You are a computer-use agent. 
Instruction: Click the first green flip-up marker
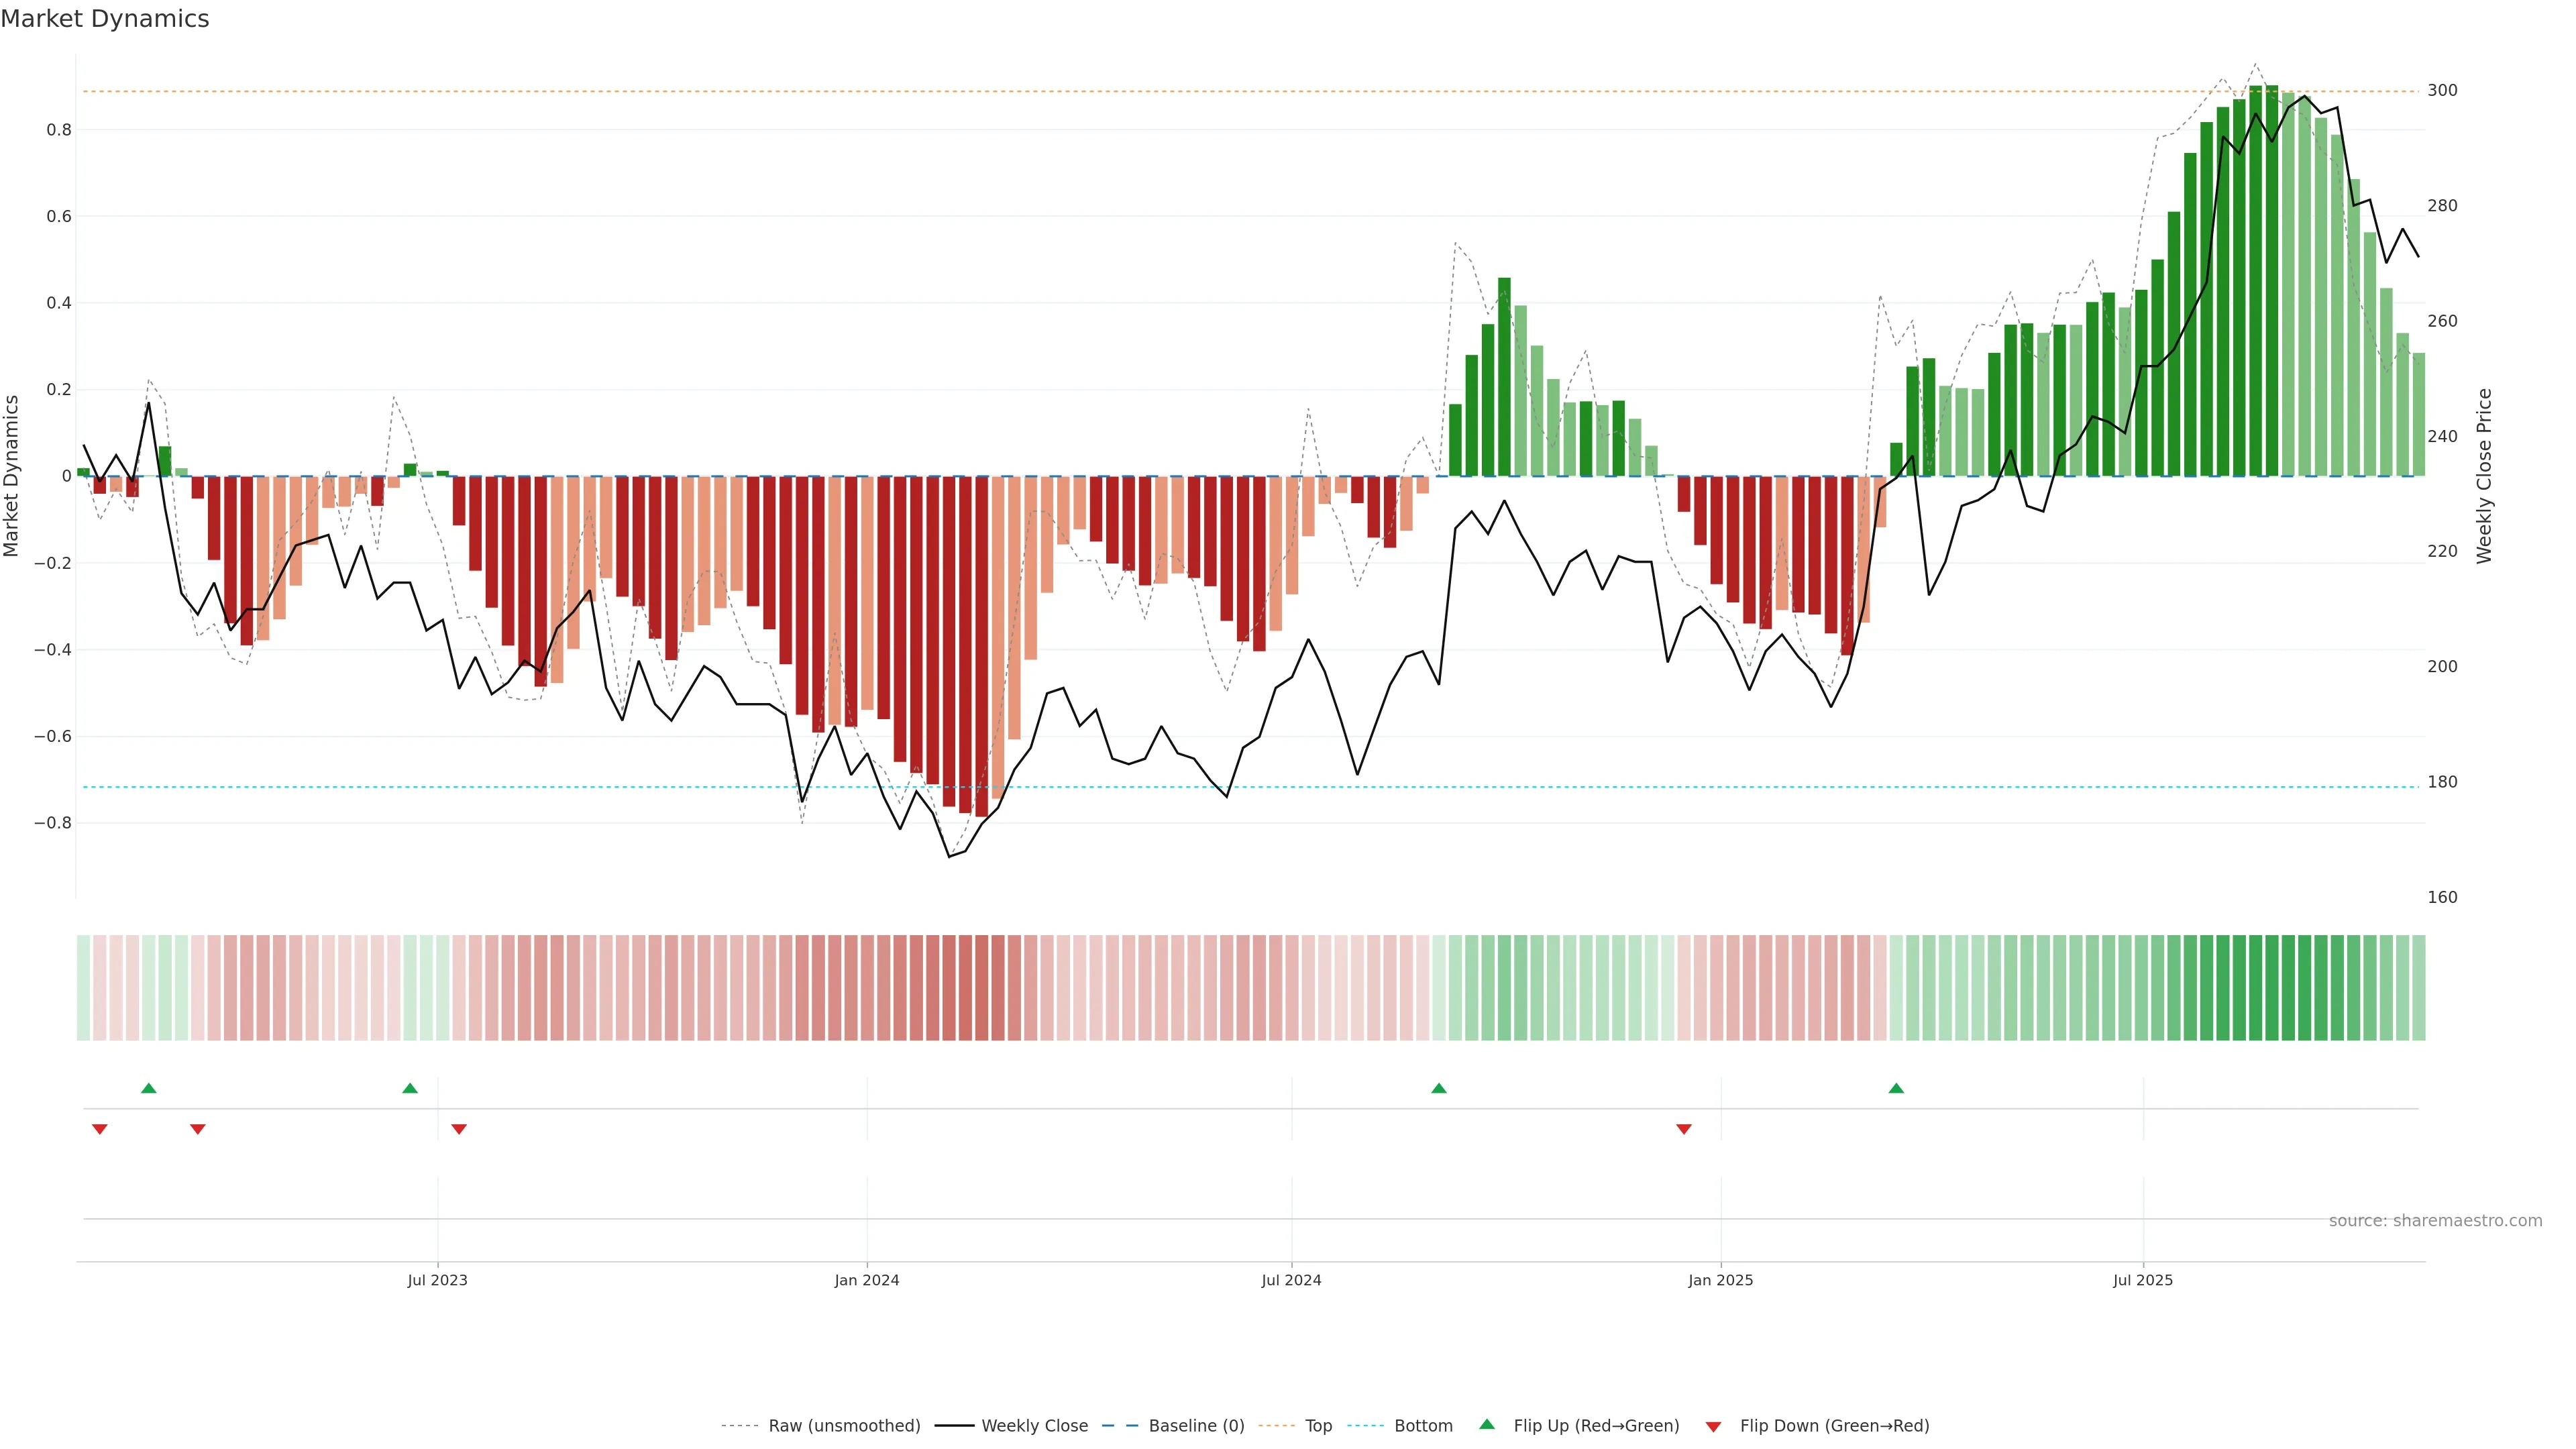click(x=149, y=1088)
